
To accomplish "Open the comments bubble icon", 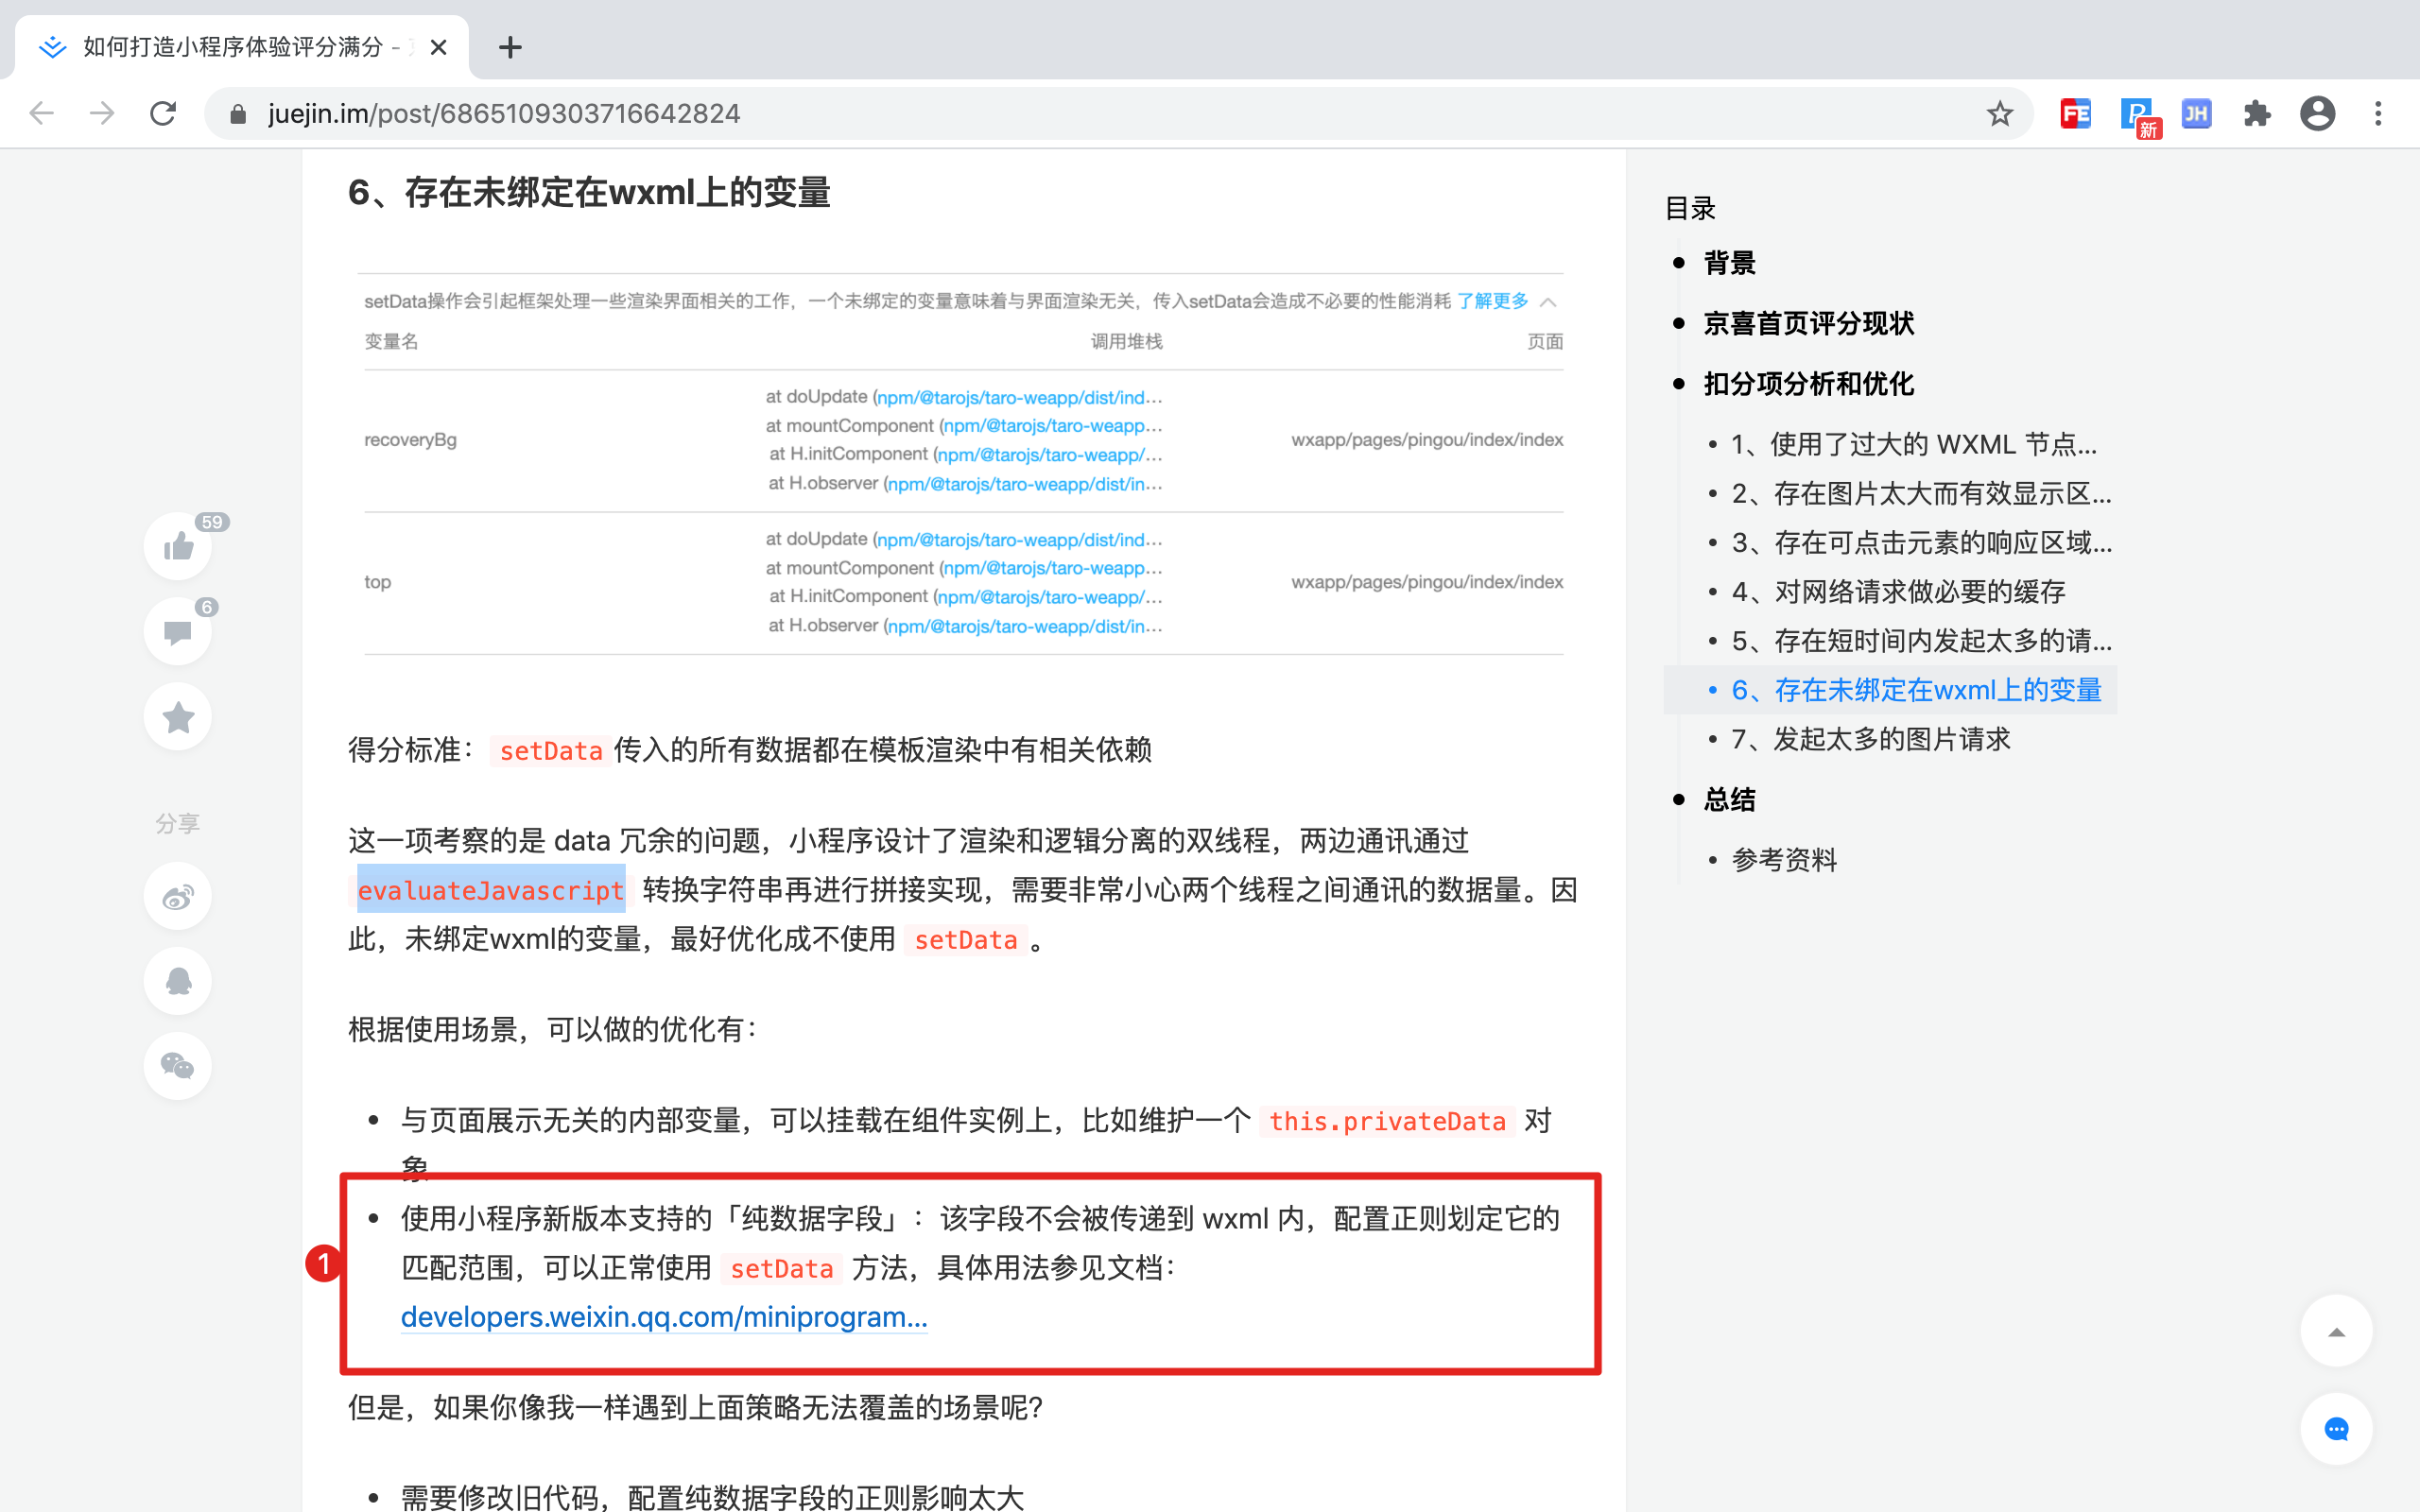I will 178,632.
